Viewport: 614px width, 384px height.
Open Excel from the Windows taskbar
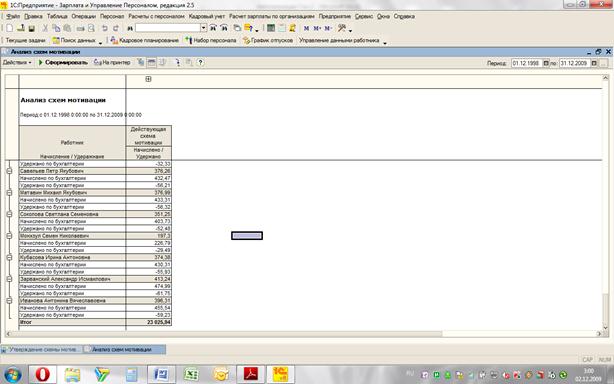[191, 375]
